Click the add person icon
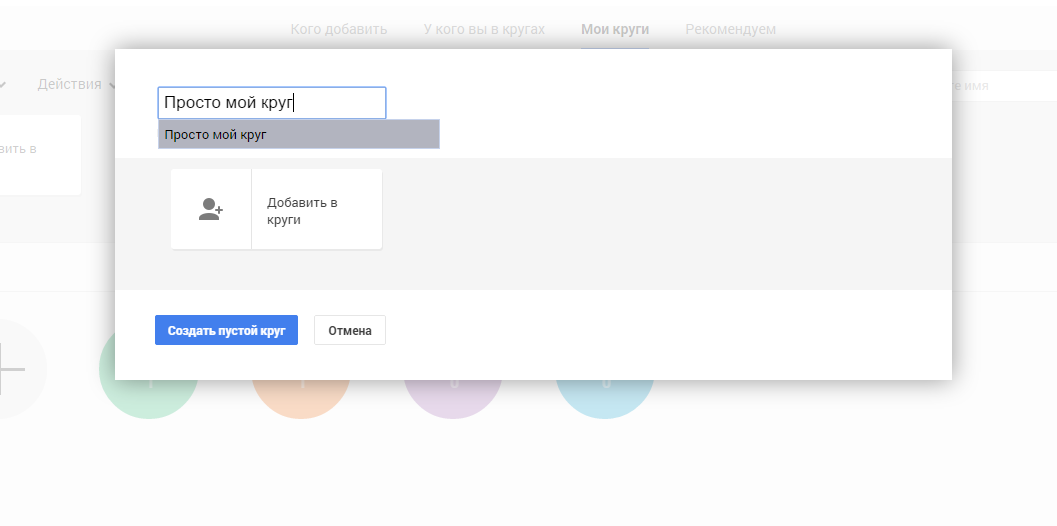This screenshot has height=526, width=1057. coord(210,209)
